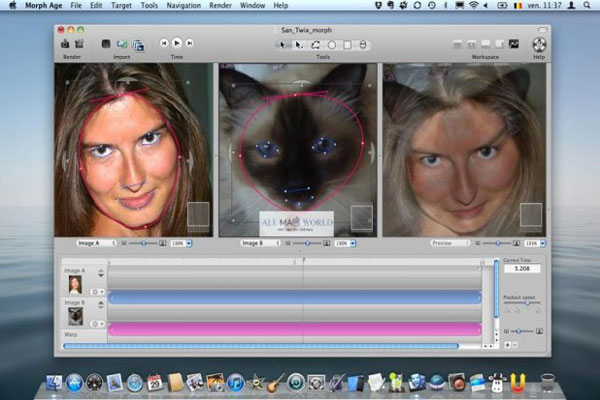Pick the curve drawing tool
Image resolution: width=600 pixels, height=400 pixels.
click(316, 44)
